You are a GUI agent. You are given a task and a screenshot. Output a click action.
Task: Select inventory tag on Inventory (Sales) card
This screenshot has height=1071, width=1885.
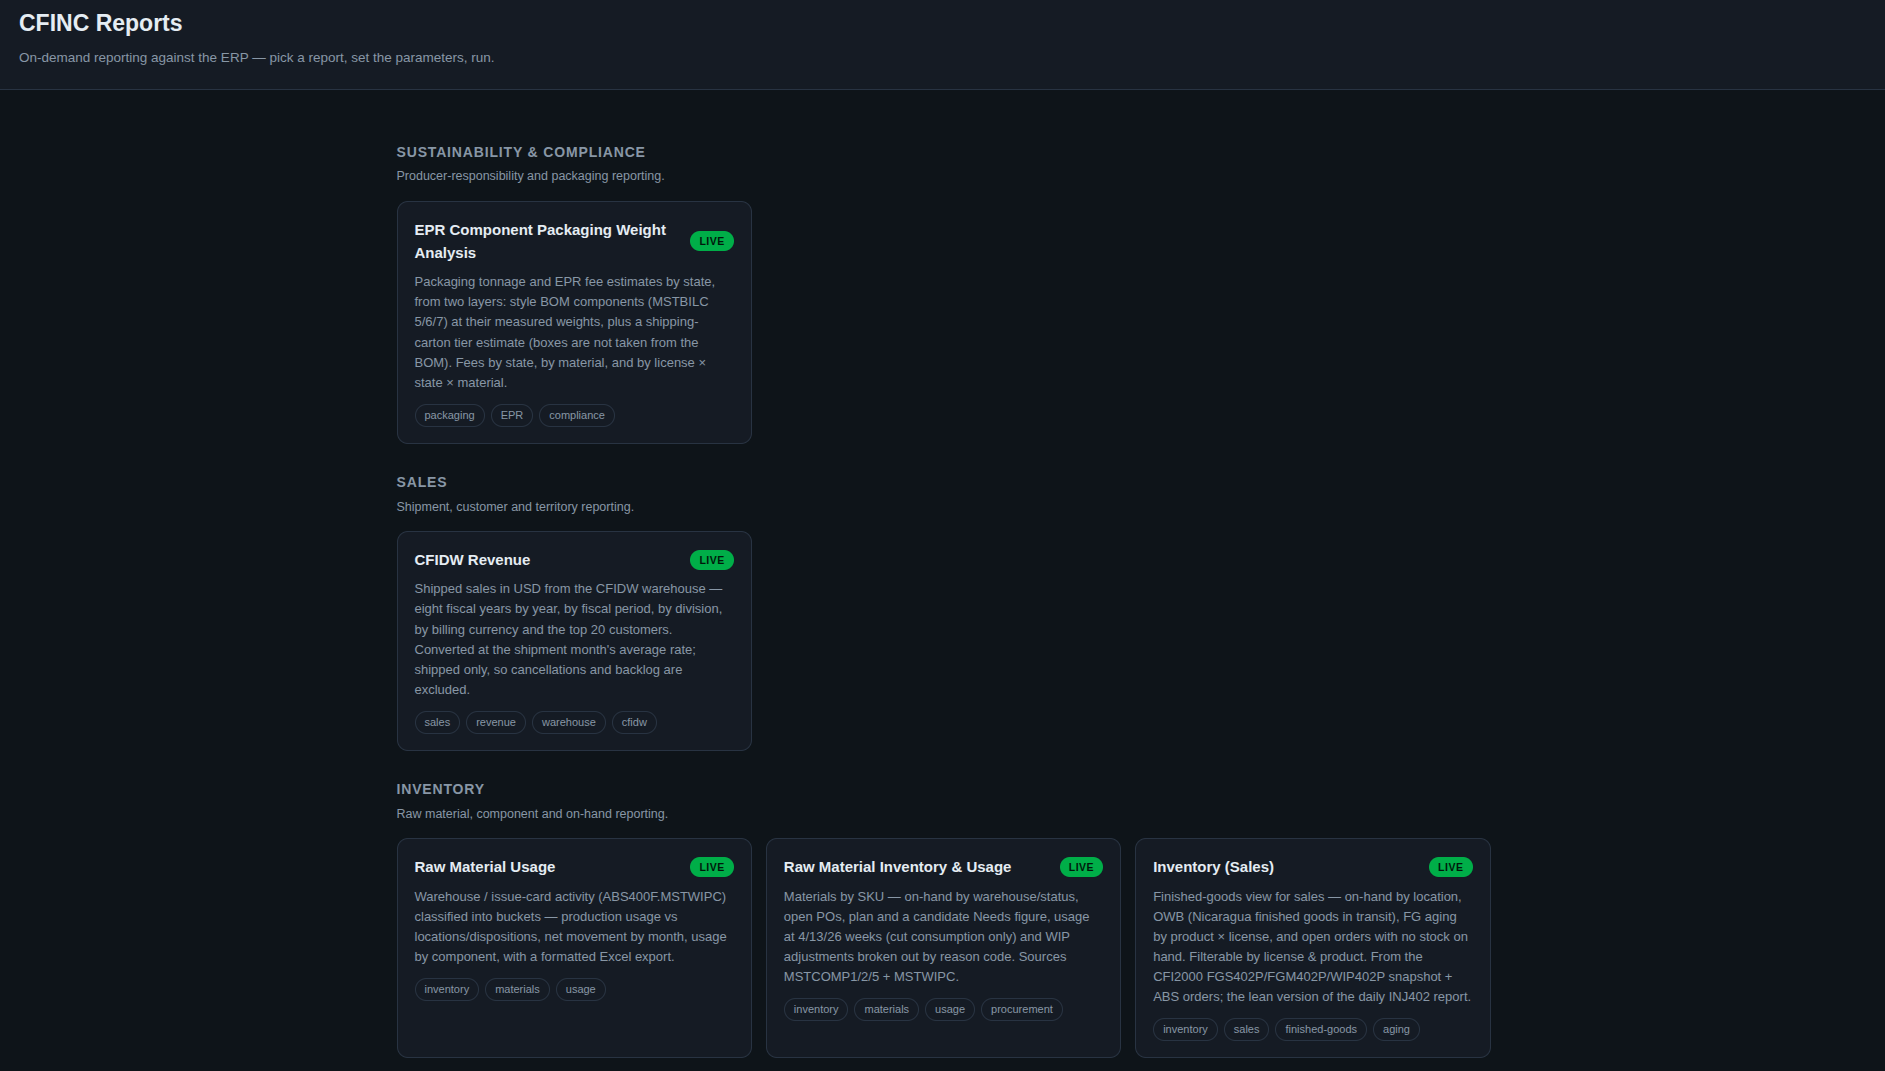click(x=1185, y=1029)
